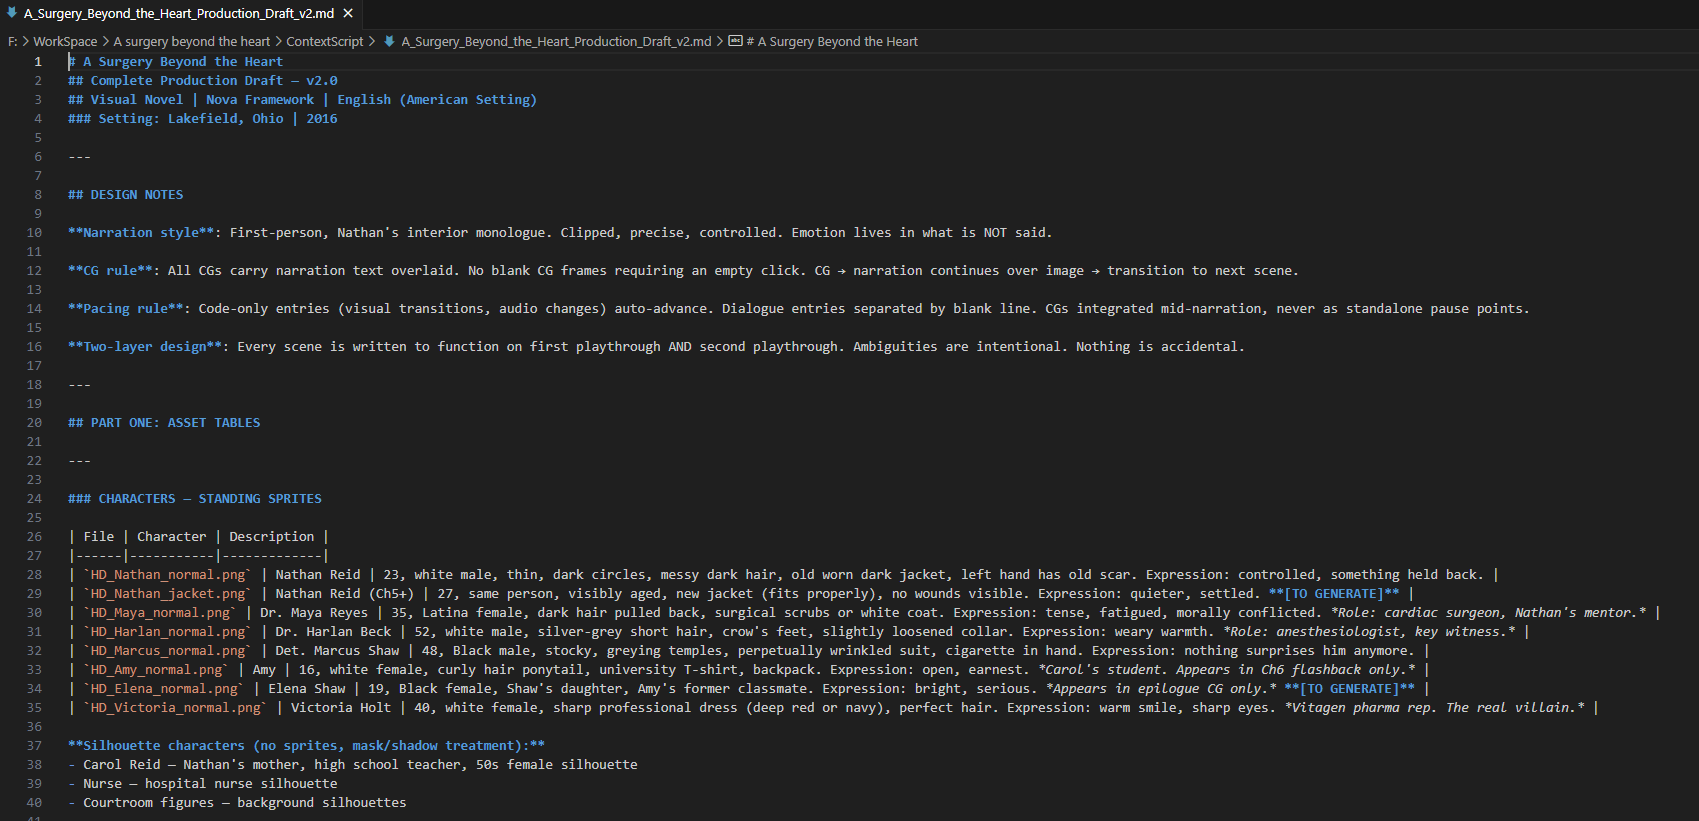The image size is (1699, 821).
Task: Click the 'Silhouette characters' bold line
Action: (x=306, y=745)
